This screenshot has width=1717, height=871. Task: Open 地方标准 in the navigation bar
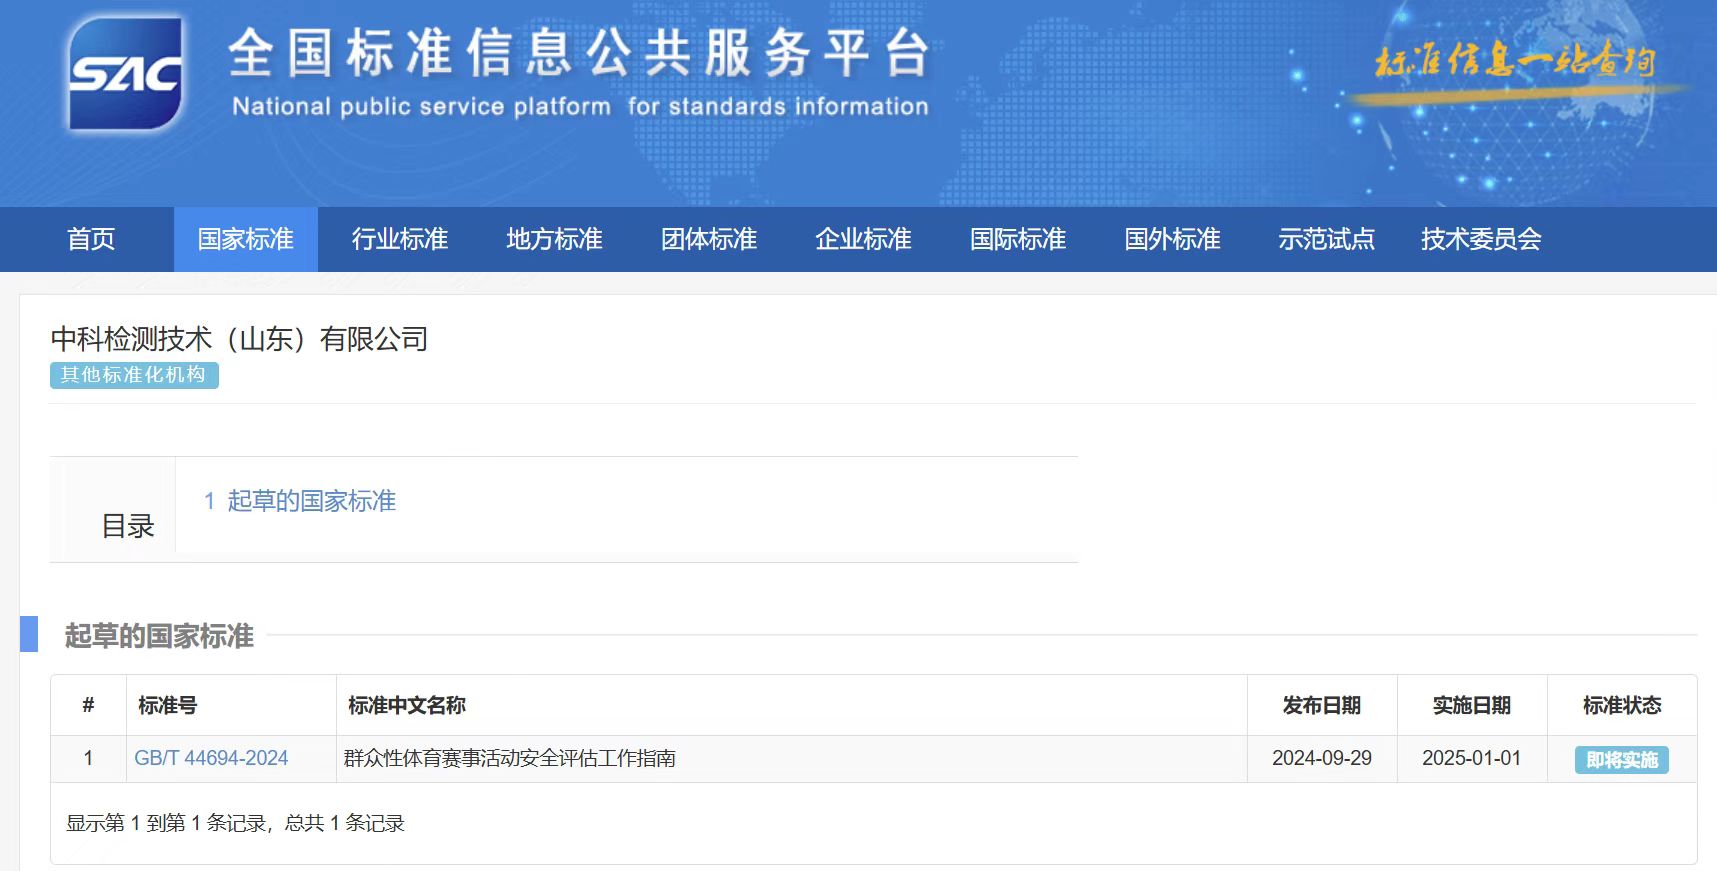pos(554,239)
